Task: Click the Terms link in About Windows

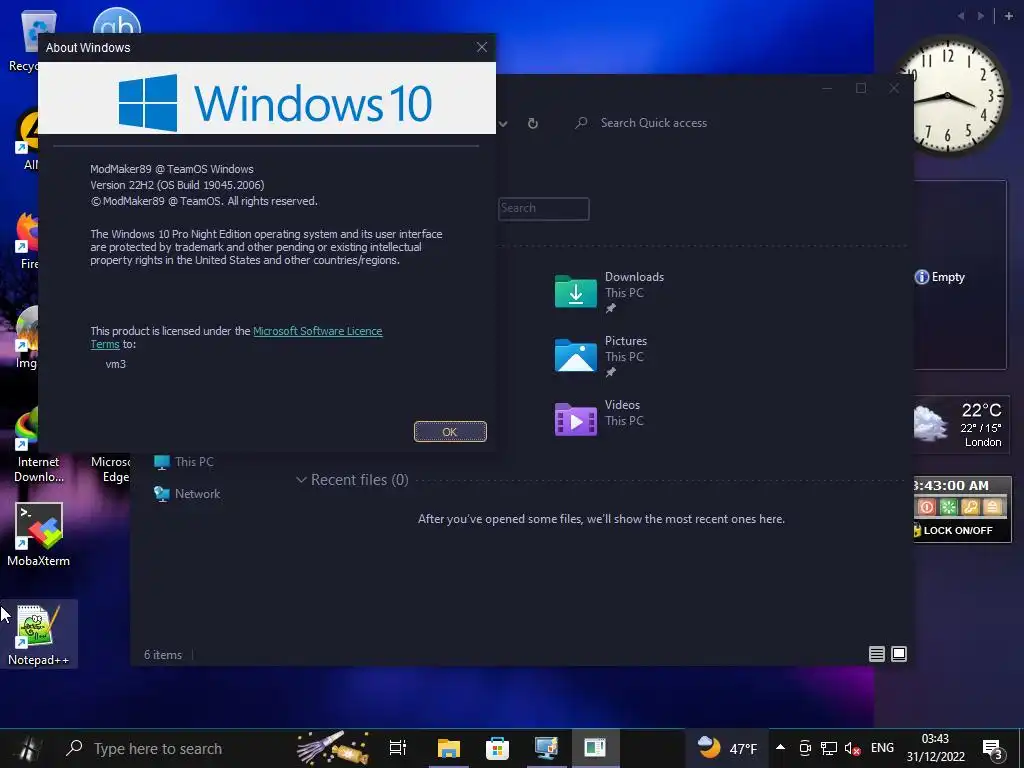Action: click(104, 344)
